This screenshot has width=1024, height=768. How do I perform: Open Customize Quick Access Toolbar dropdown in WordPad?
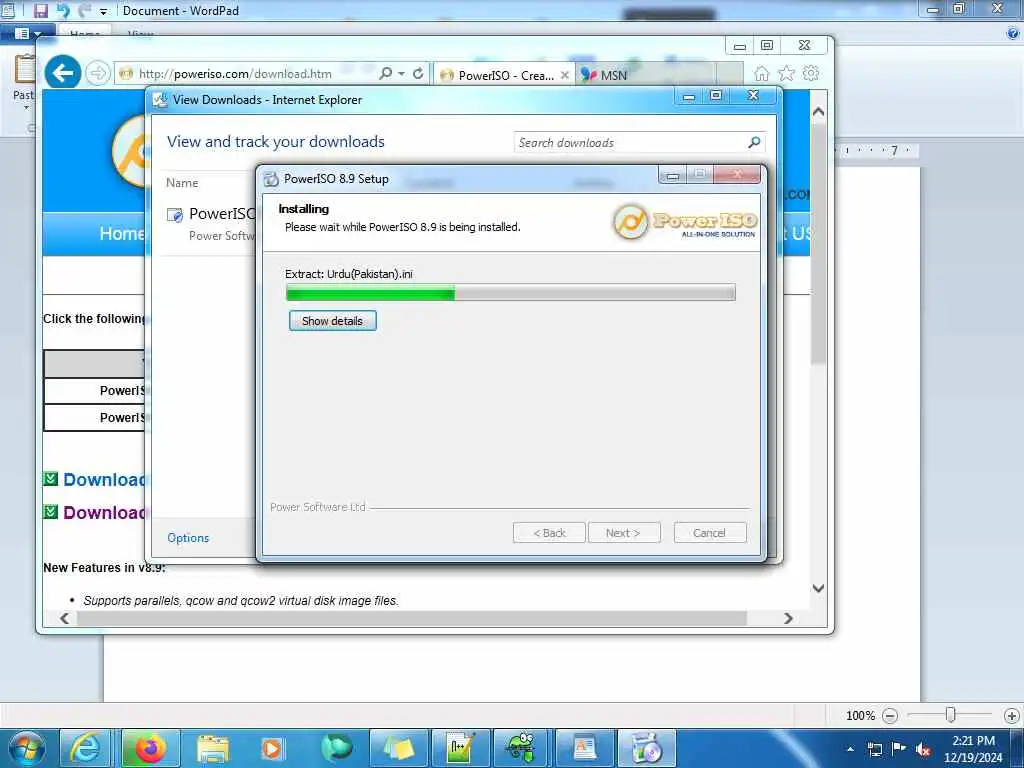click(103, 11)
